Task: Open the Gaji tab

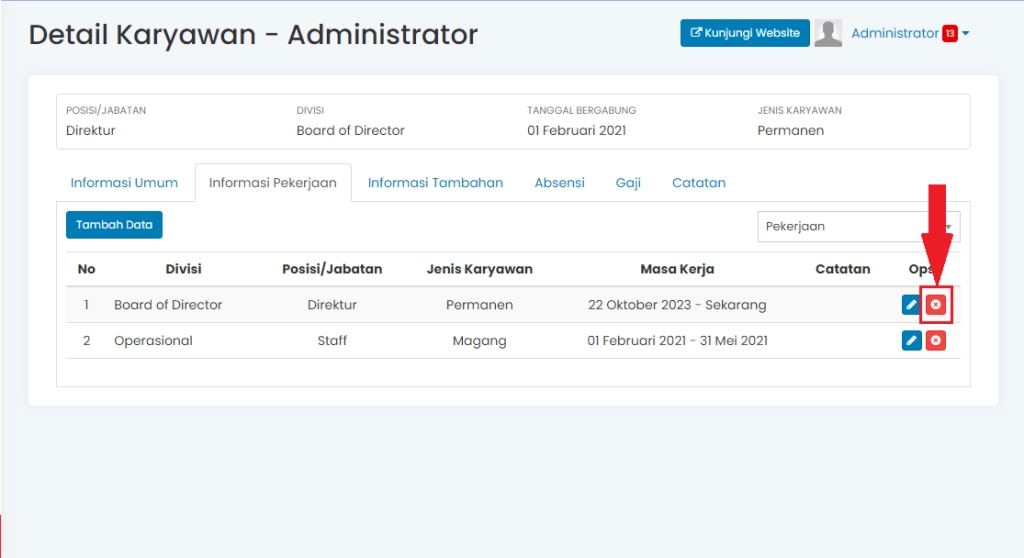Action: [x=628, y=183]
